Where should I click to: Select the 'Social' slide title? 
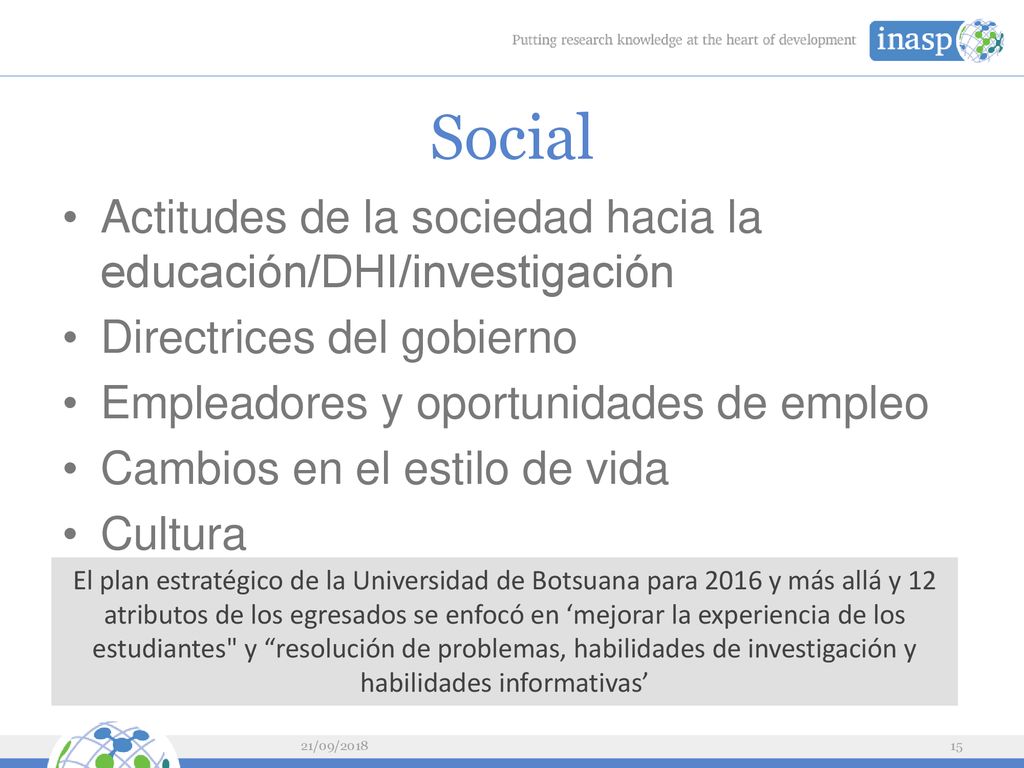tap(511, 137)
